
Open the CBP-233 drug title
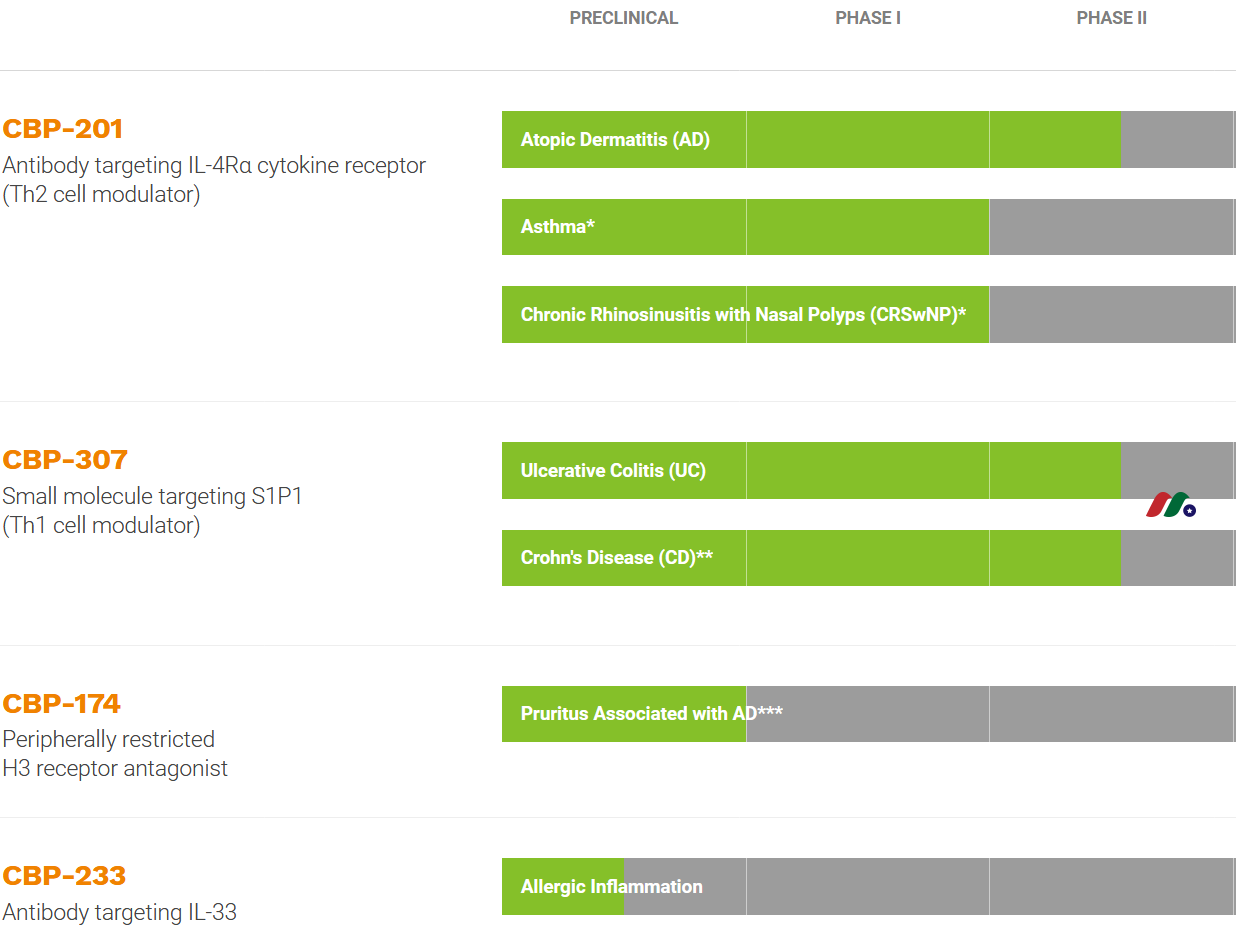pos(64,876)
